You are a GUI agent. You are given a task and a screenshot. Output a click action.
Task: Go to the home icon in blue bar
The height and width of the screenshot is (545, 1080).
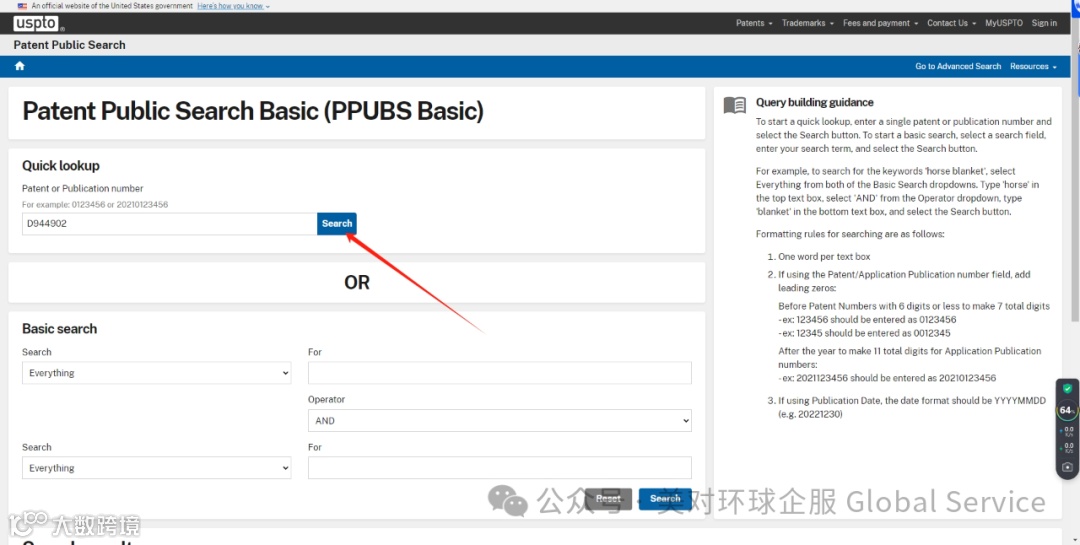click(x=19, y=66)
